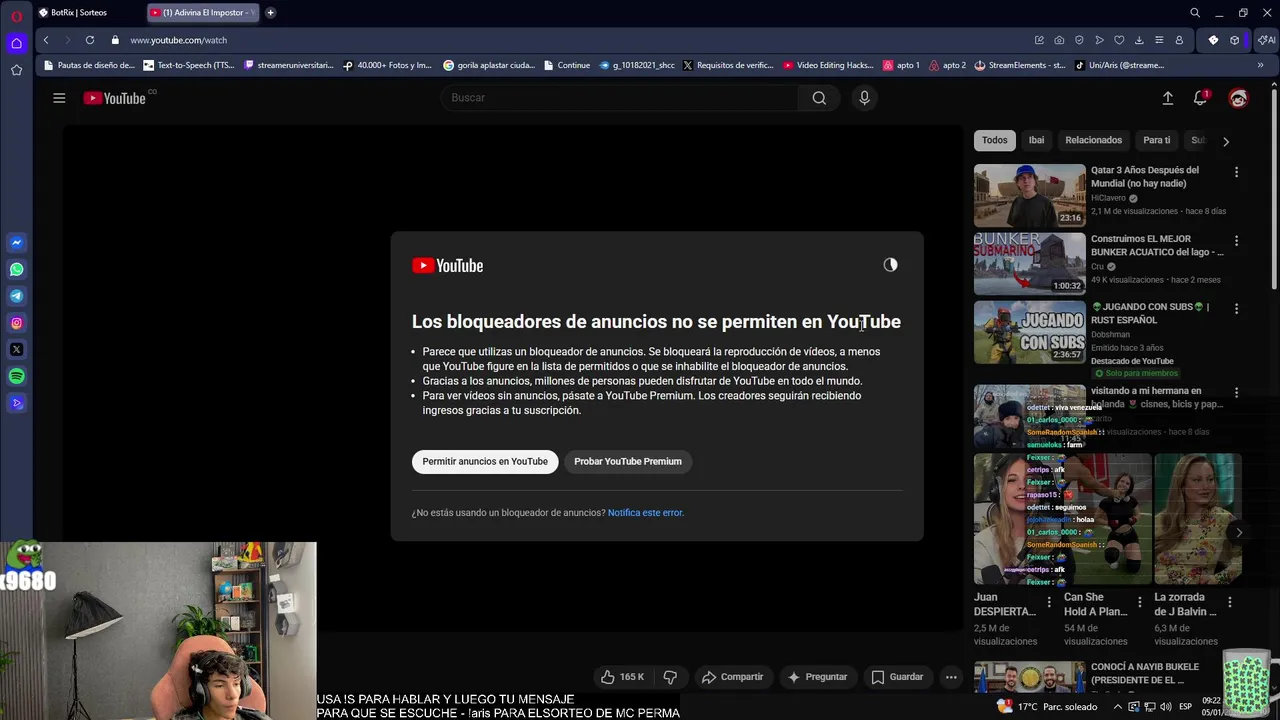Screen dimensions: 1280x720
Task: Open browser downloads icon
Action: [1139, 40]
